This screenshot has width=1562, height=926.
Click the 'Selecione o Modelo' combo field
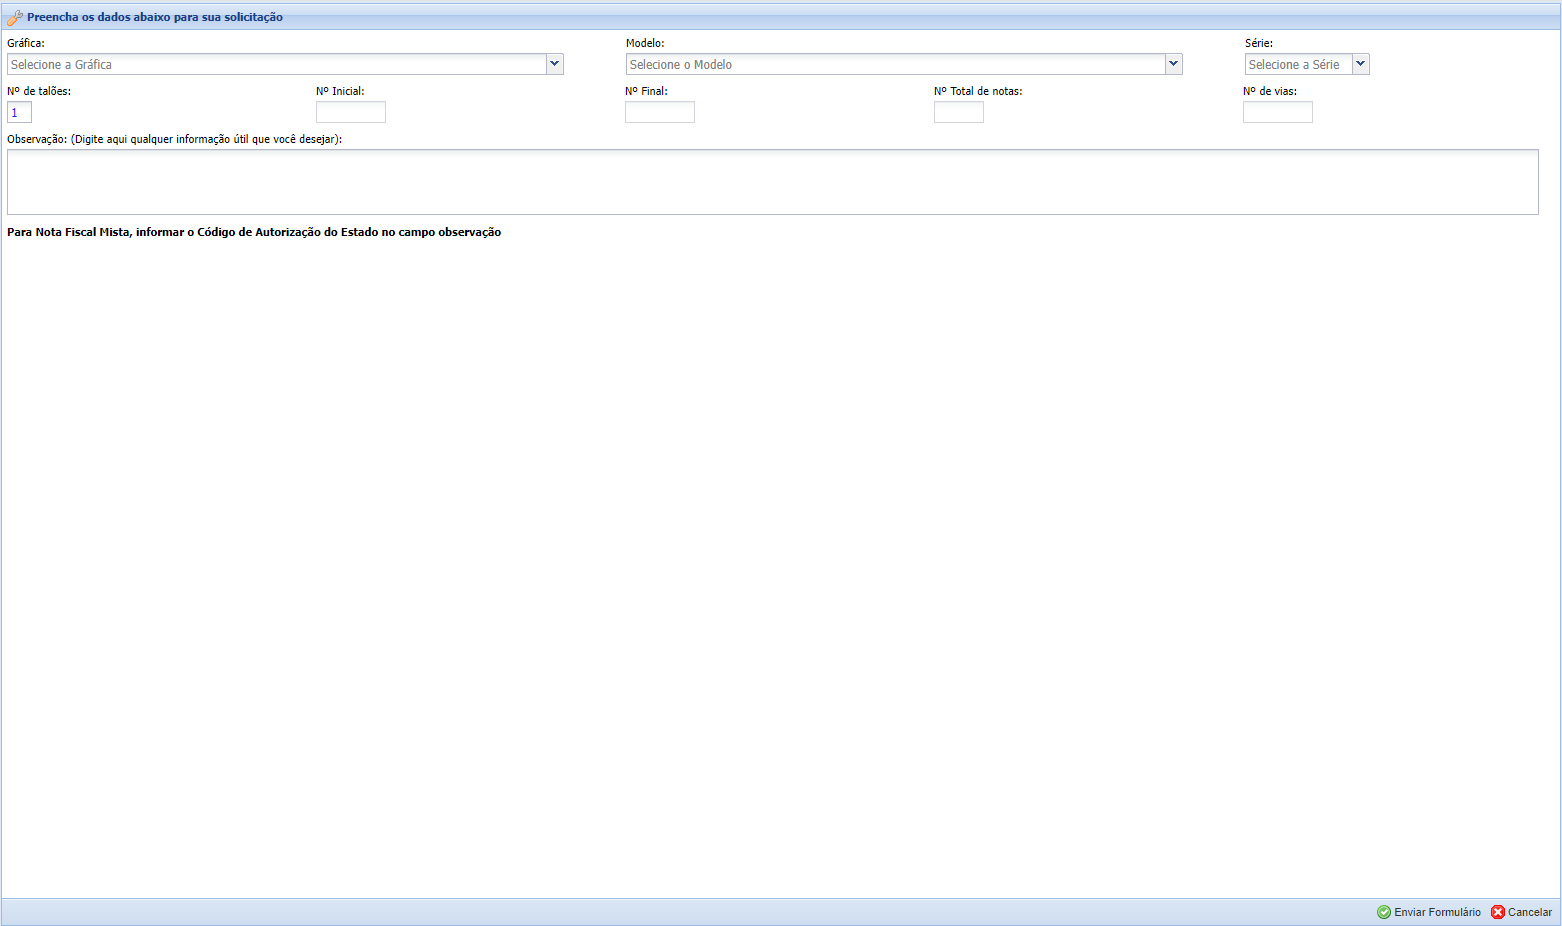896,64
